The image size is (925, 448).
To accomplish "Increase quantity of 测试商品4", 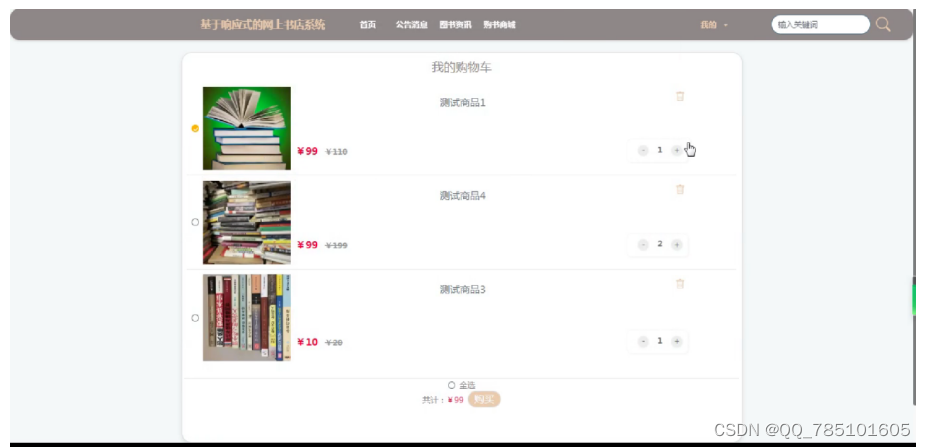I will (x=677, y=244).
